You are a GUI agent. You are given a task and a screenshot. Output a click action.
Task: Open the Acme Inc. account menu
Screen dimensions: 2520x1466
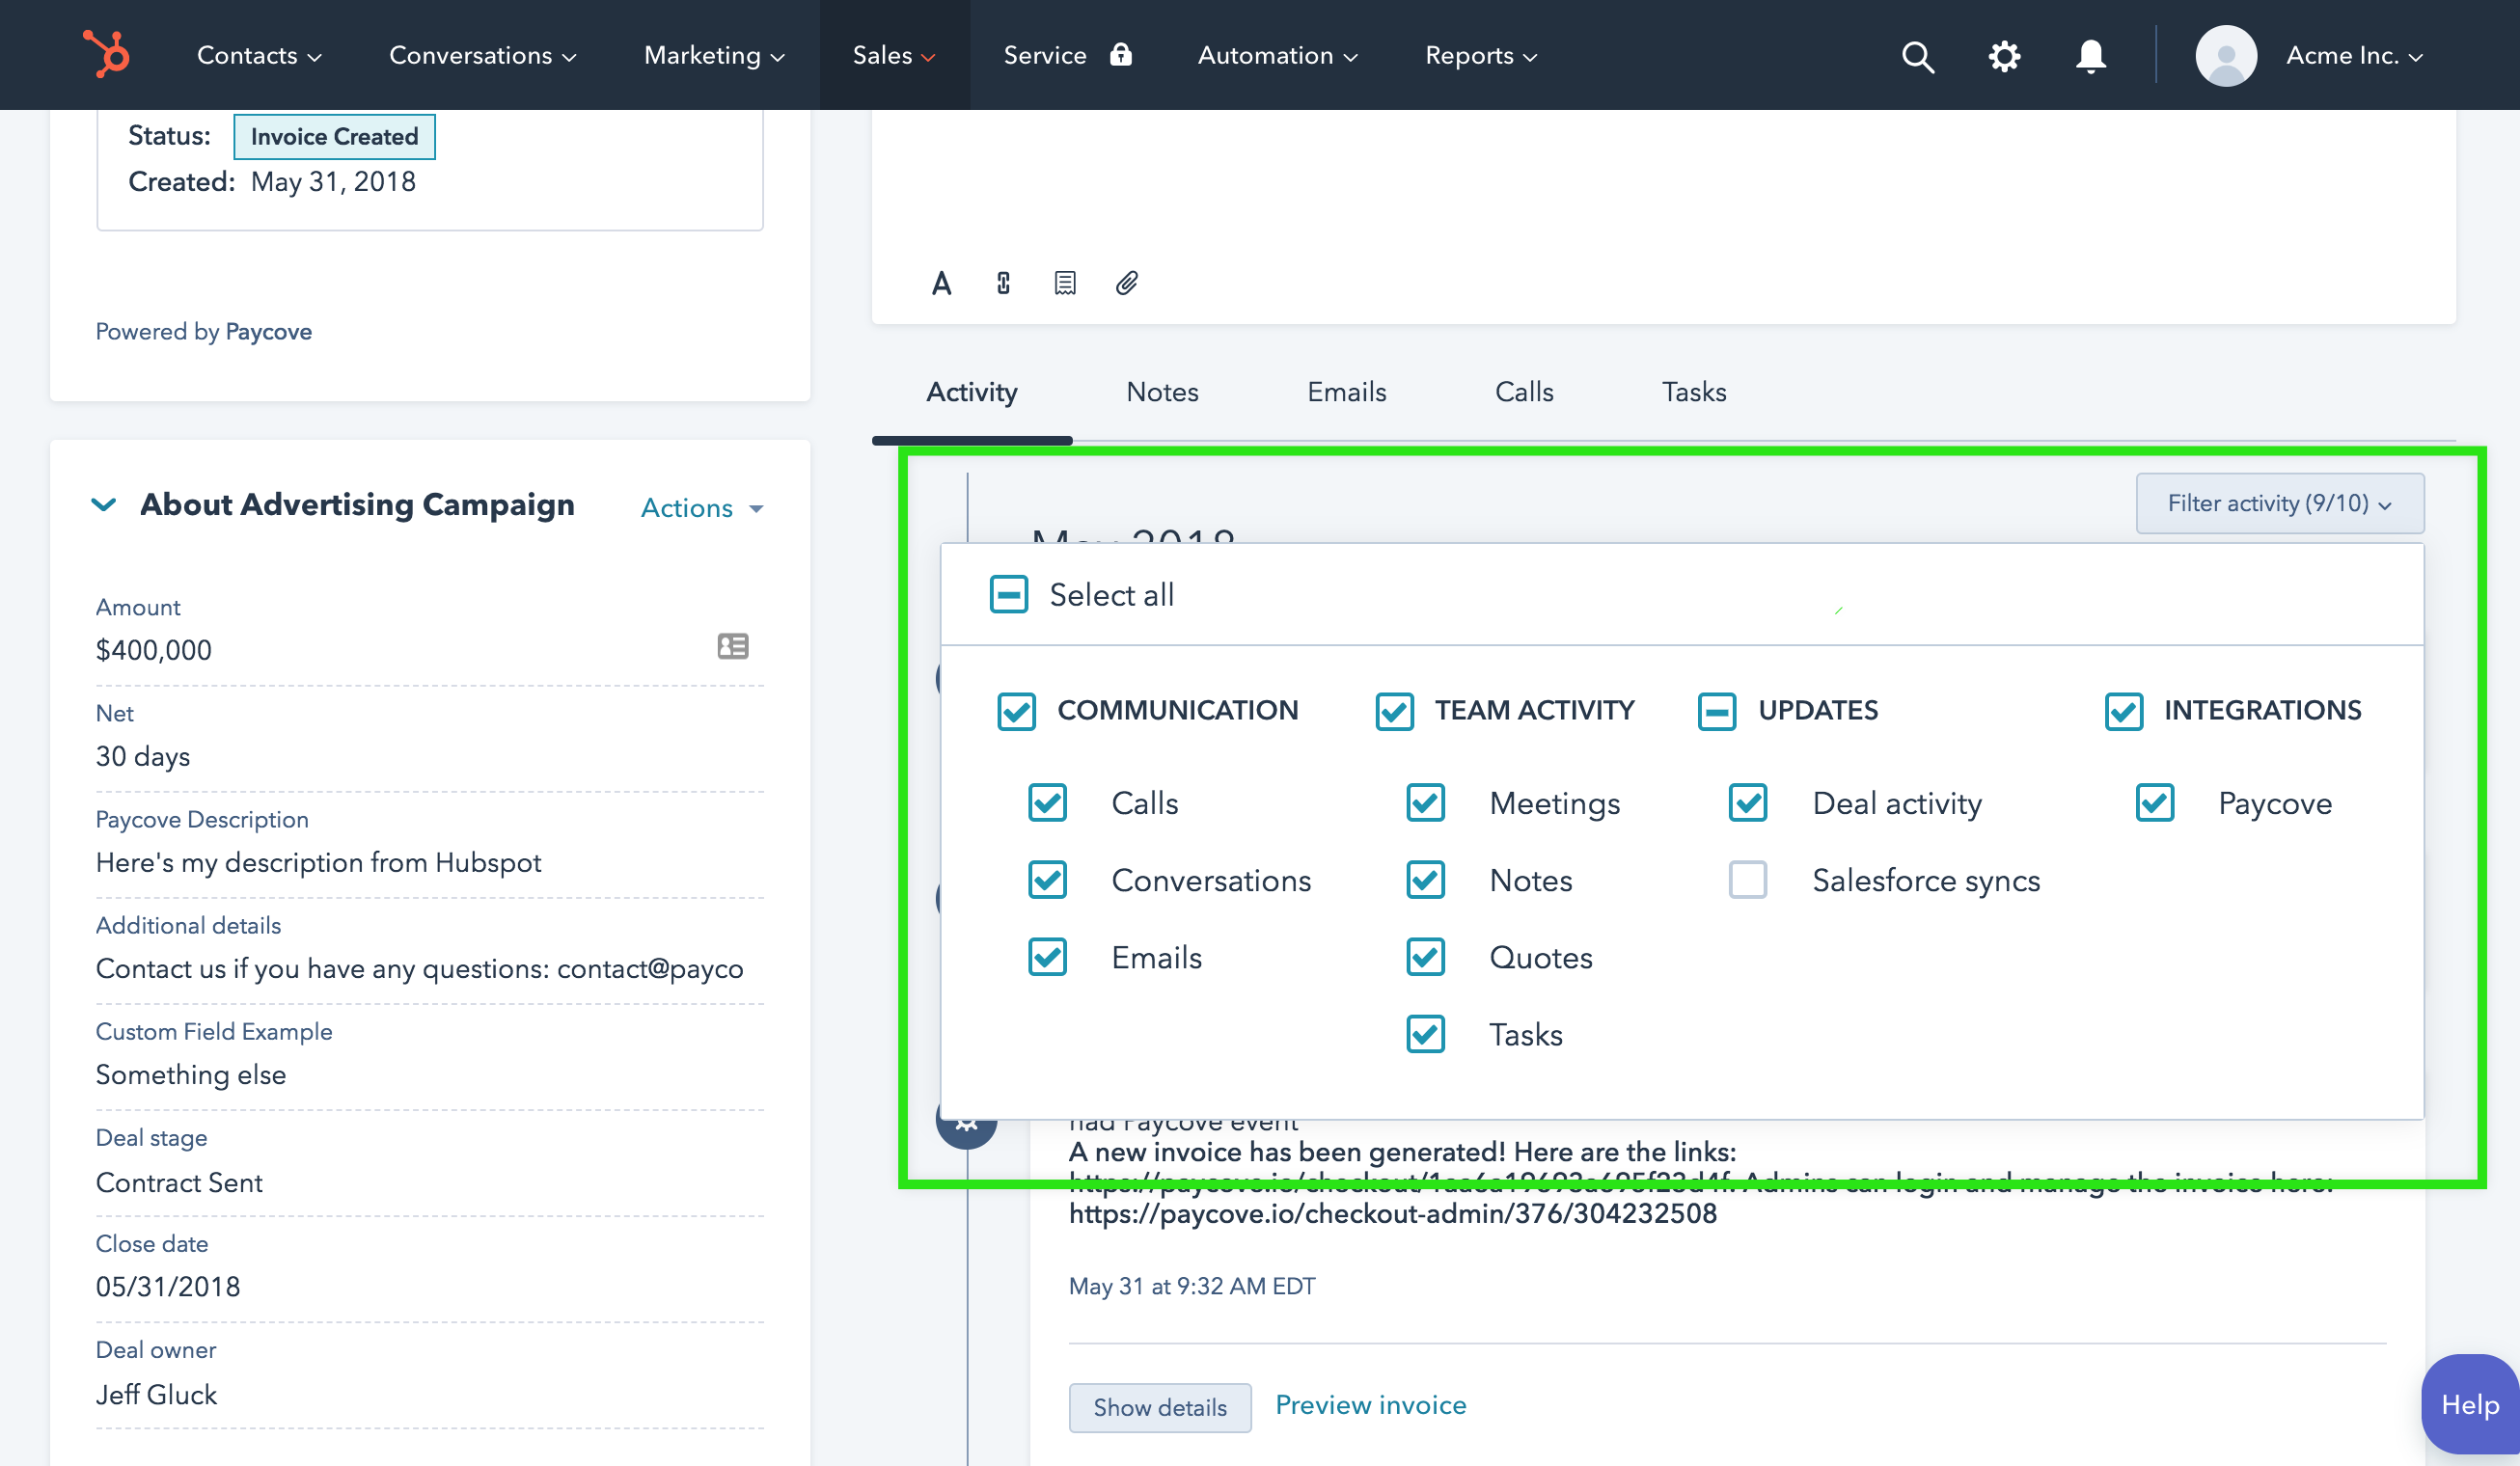[2354, 56]
